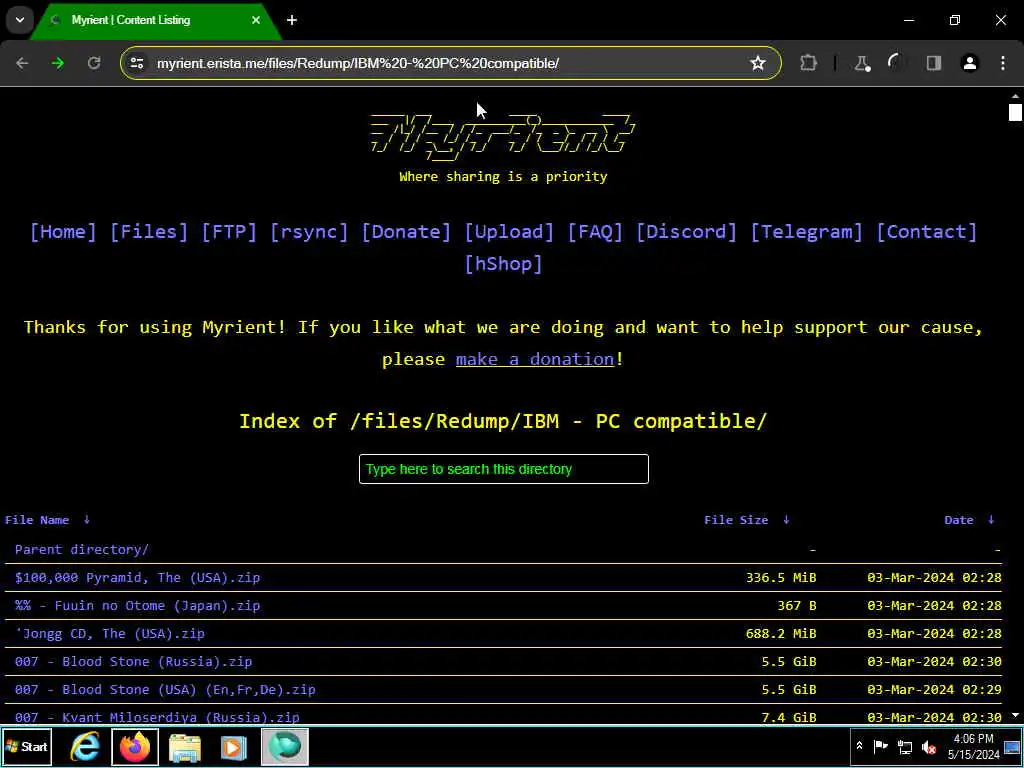Click the Action Center flag tray icon
The height and width of the screenshot is (768, 1024).
coord(881,746)
